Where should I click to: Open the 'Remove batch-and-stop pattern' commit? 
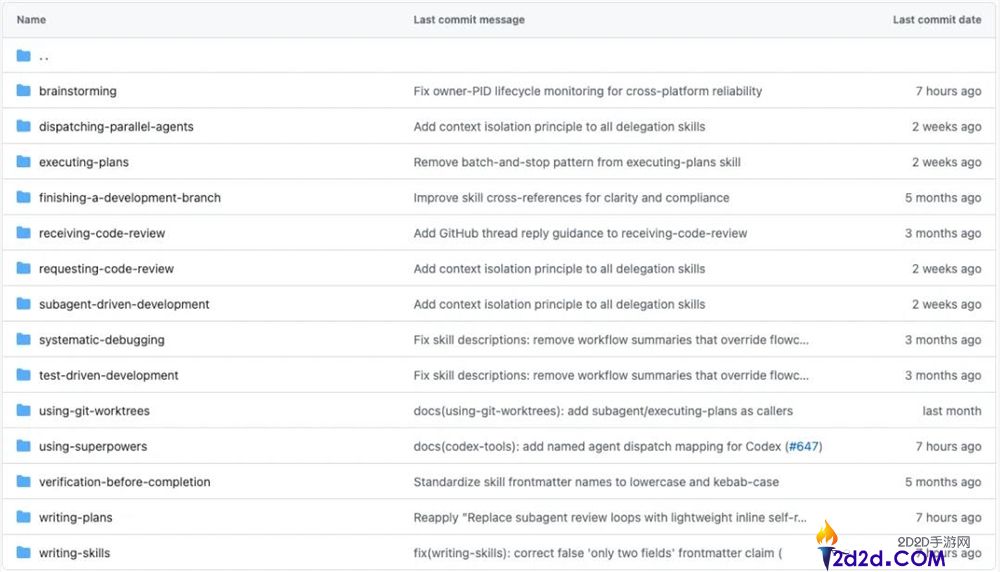coord(577,162)
